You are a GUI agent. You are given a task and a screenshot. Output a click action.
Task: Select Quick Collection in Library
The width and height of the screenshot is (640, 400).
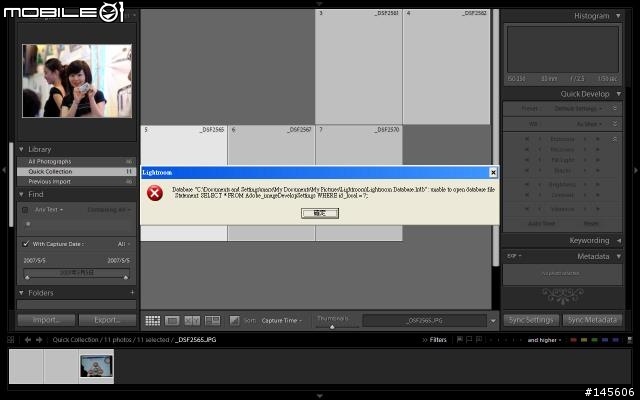[76, 171]
